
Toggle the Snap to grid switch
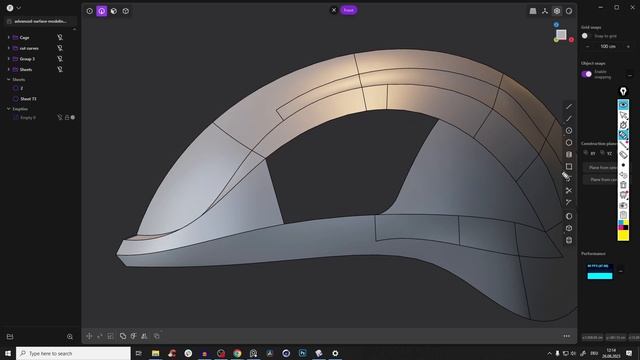click(x=586, y=36)
